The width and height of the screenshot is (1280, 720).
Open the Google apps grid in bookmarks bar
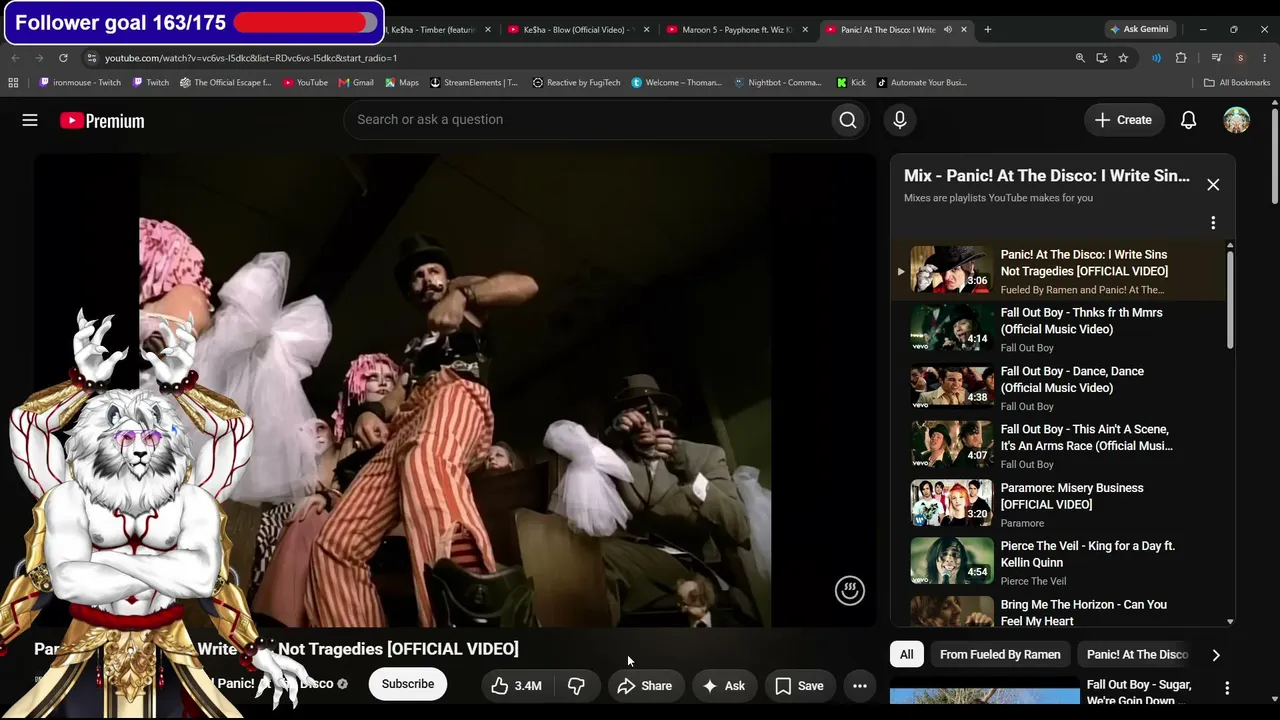pyautogui.click(x=13, y=83)
